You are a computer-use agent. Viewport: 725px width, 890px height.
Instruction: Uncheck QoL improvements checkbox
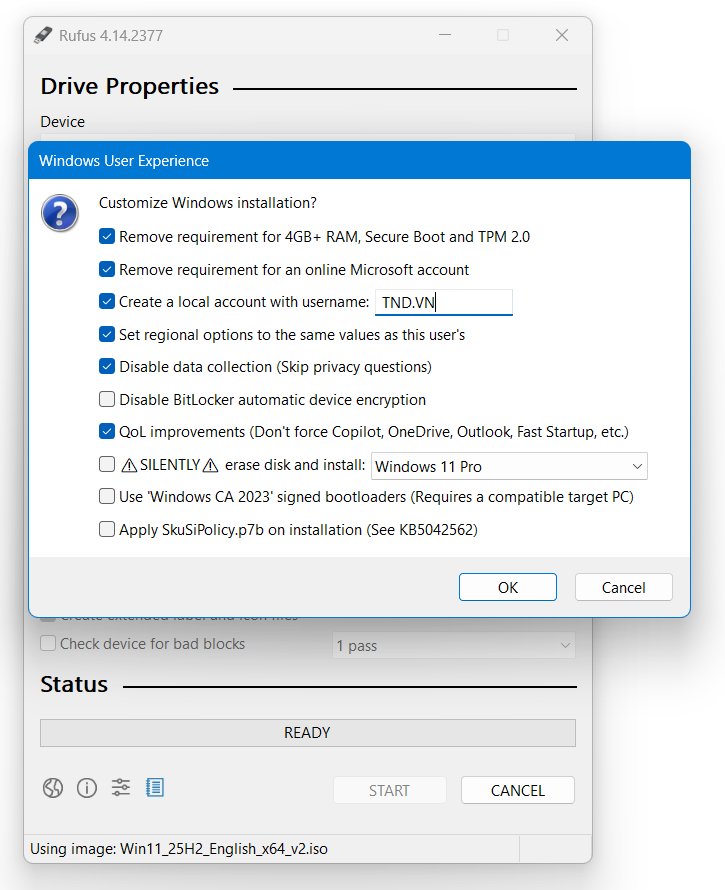[107, 432]
